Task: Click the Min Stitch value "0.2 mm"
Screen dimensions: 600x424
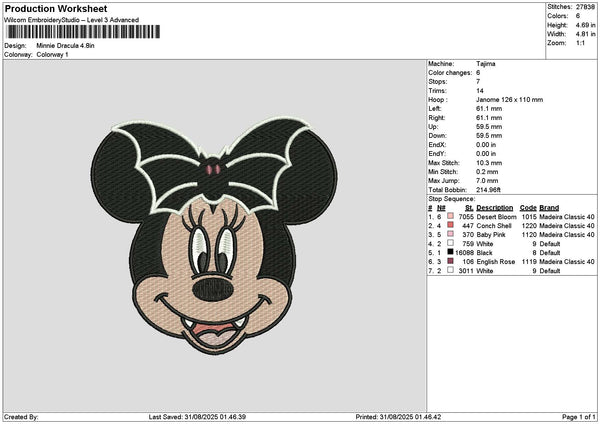Action: click(x=487, y=172)
